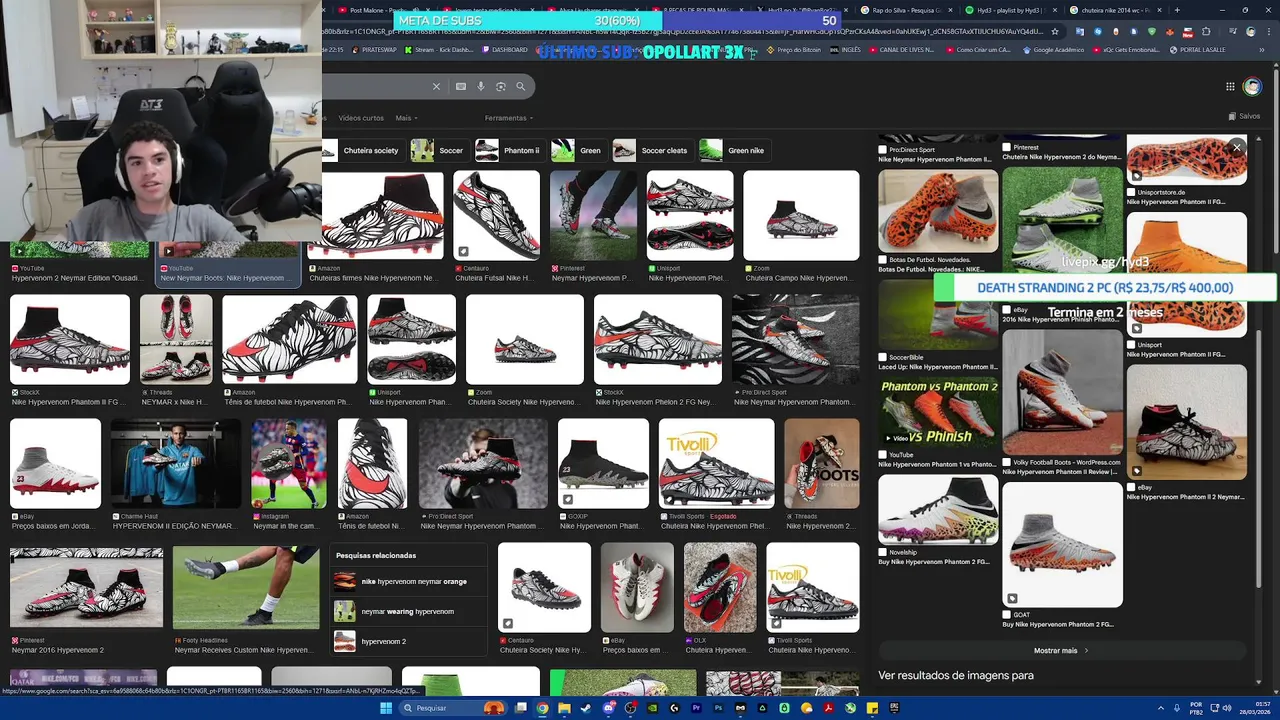Select the chuteira nike 2014 browser tab
Image resolution: width=1280 pixels, height=720 pixels.
pos(1115,10)
